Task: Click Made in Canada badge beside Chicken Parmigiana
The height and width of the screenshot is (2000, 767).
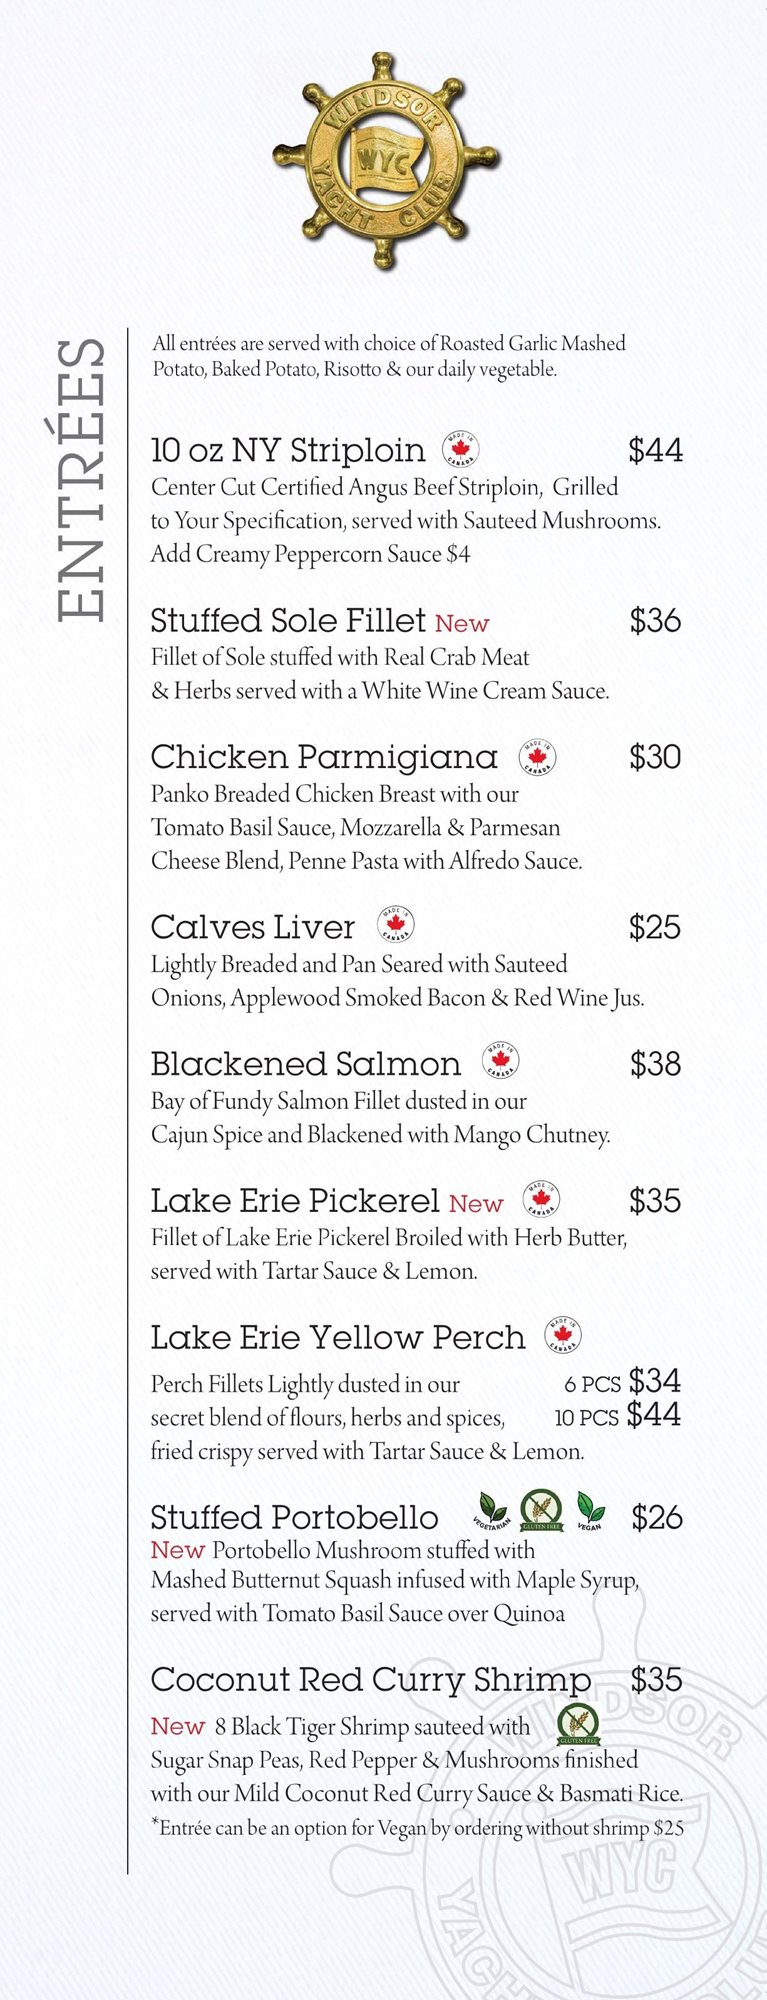Action: coord(538,757)
